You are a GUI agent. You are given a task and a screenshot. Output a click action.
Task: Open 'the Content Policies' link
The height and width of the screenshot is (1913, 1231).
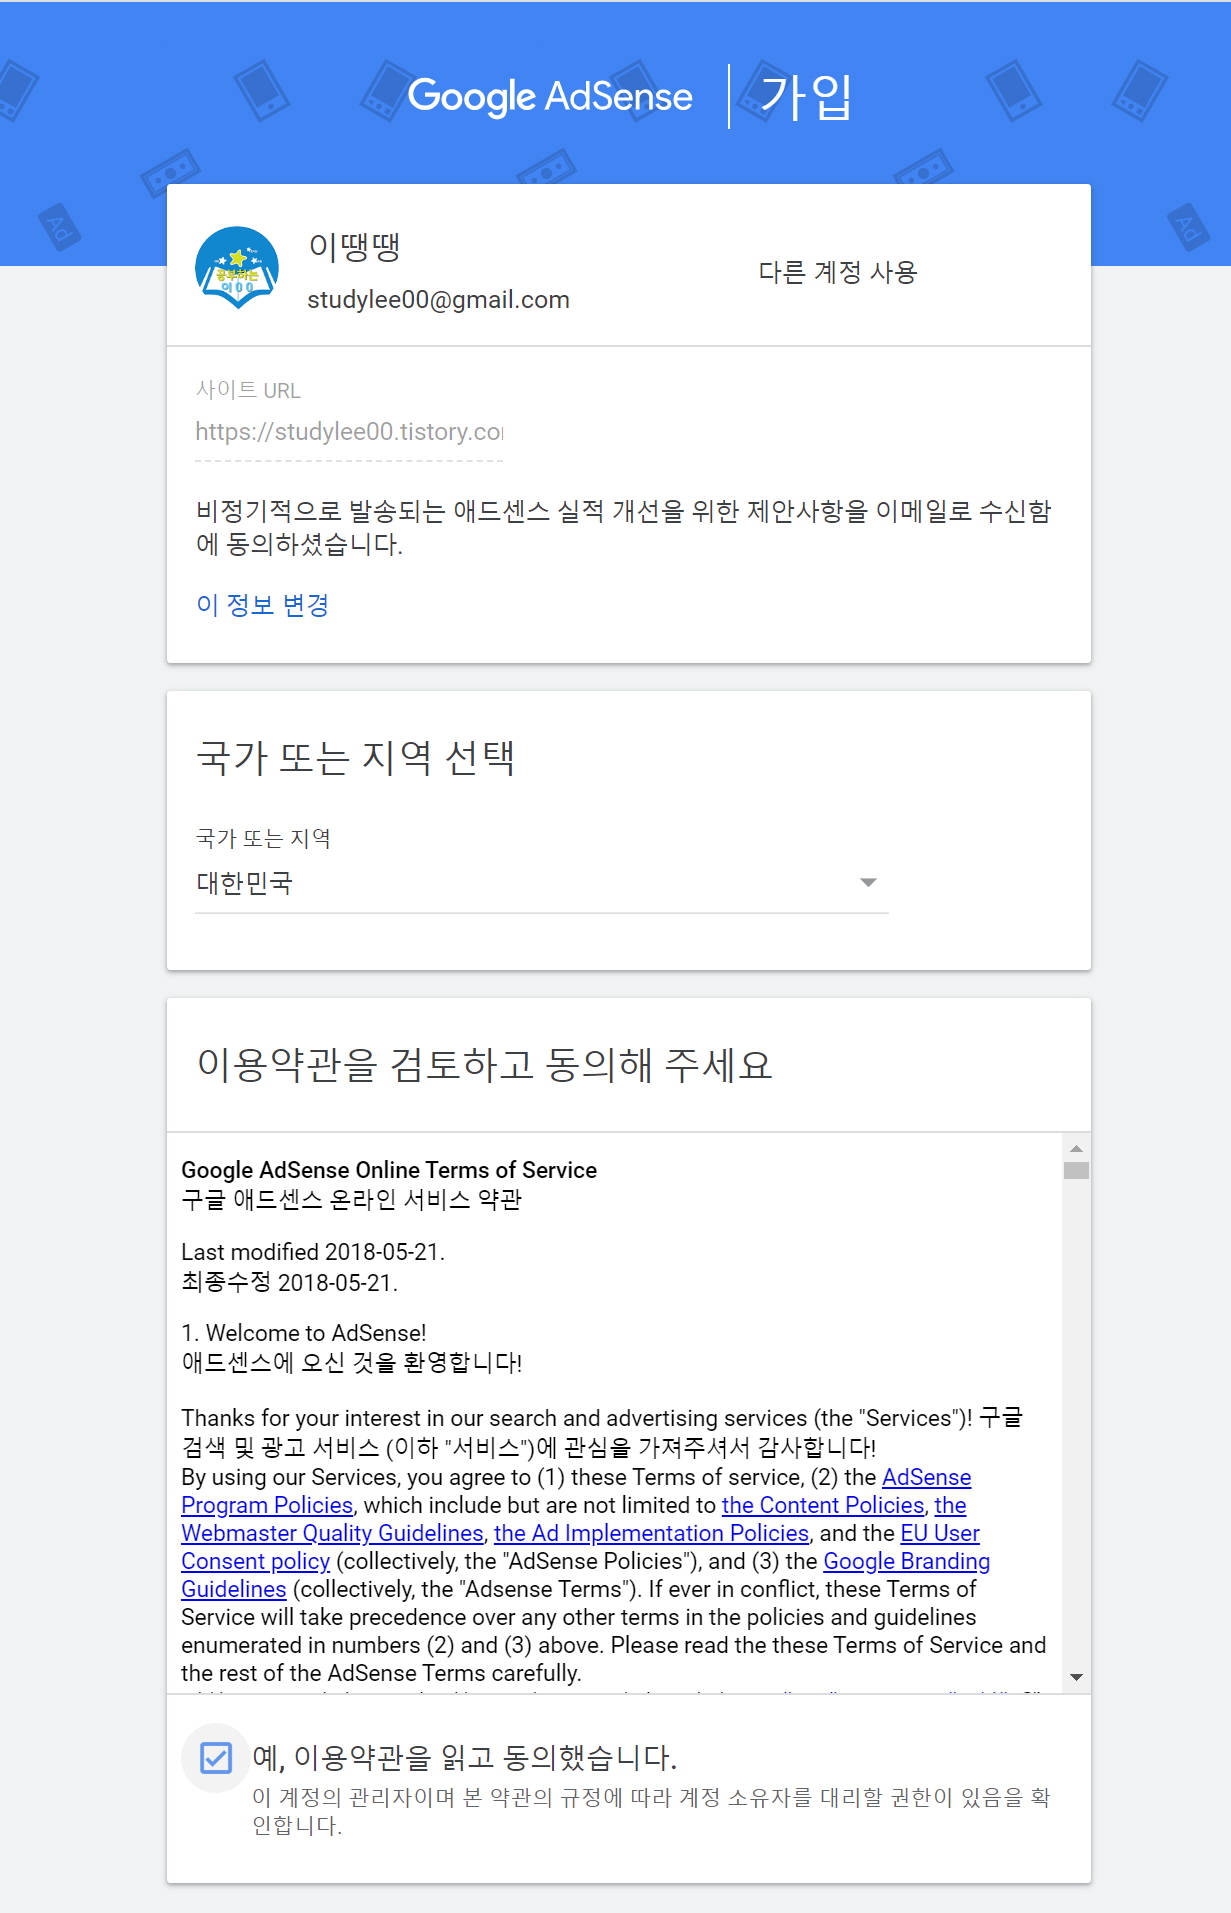pos(823,1505)
